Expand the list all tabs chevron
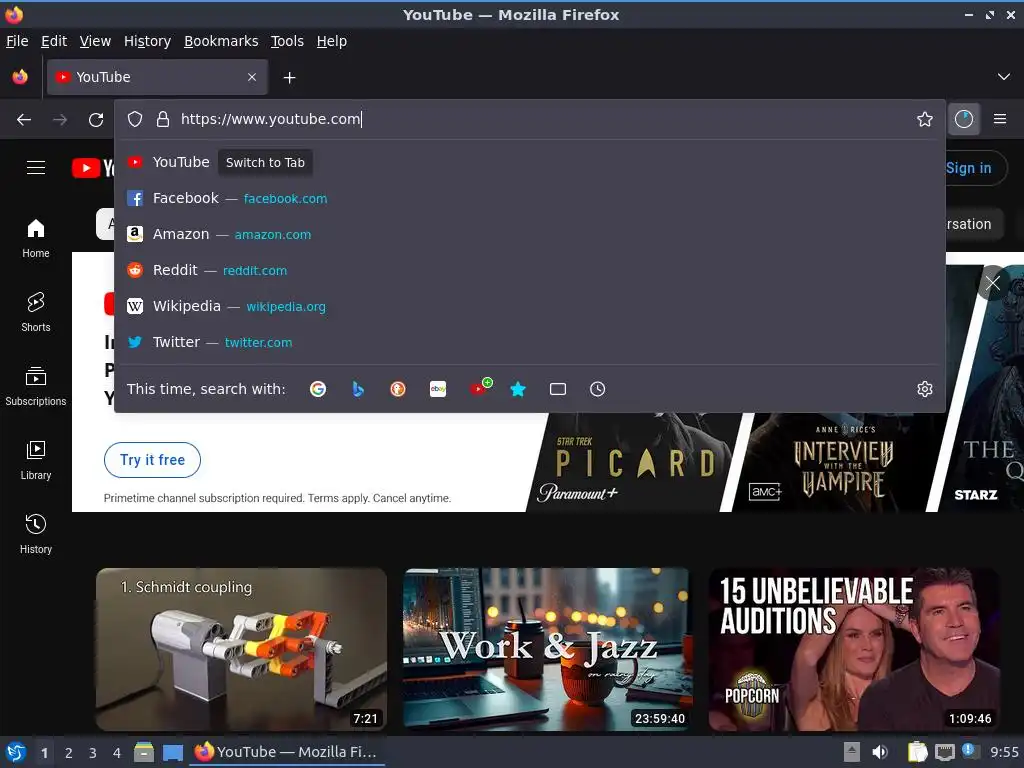The image size is (1024, 768). [1003, 77]
